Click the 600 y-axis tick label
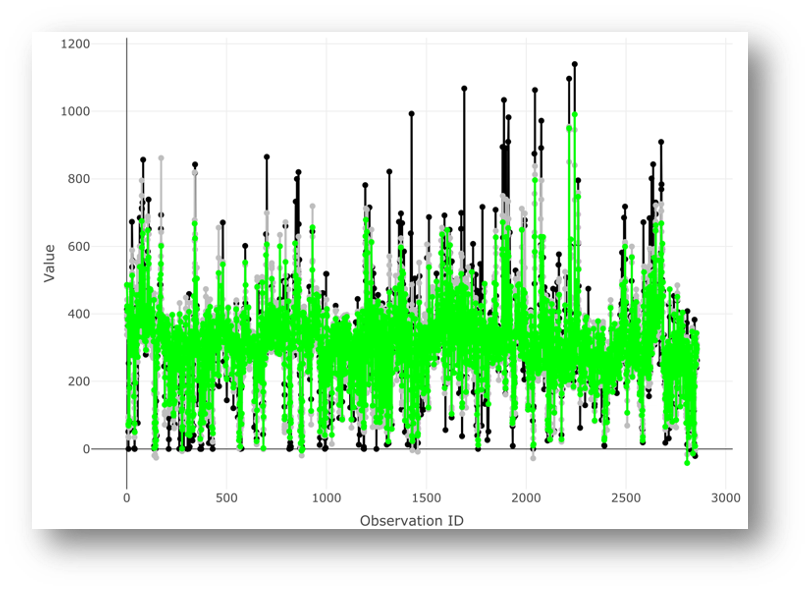Screen dimensions: 810x592 click(x=79, y=247)
